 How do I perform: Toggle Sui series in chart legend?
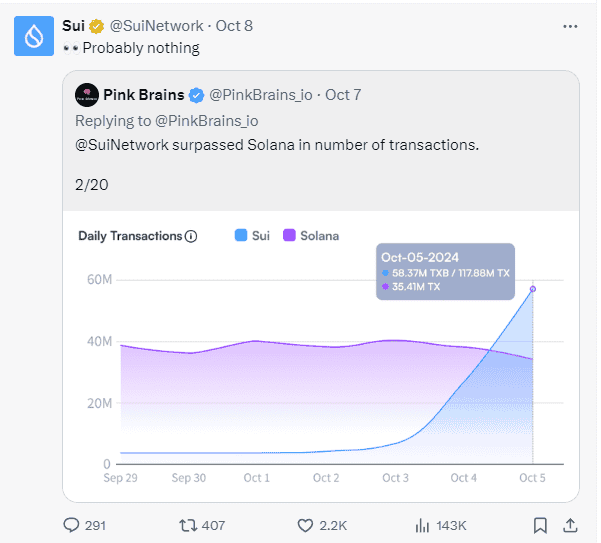coord(252,235)
